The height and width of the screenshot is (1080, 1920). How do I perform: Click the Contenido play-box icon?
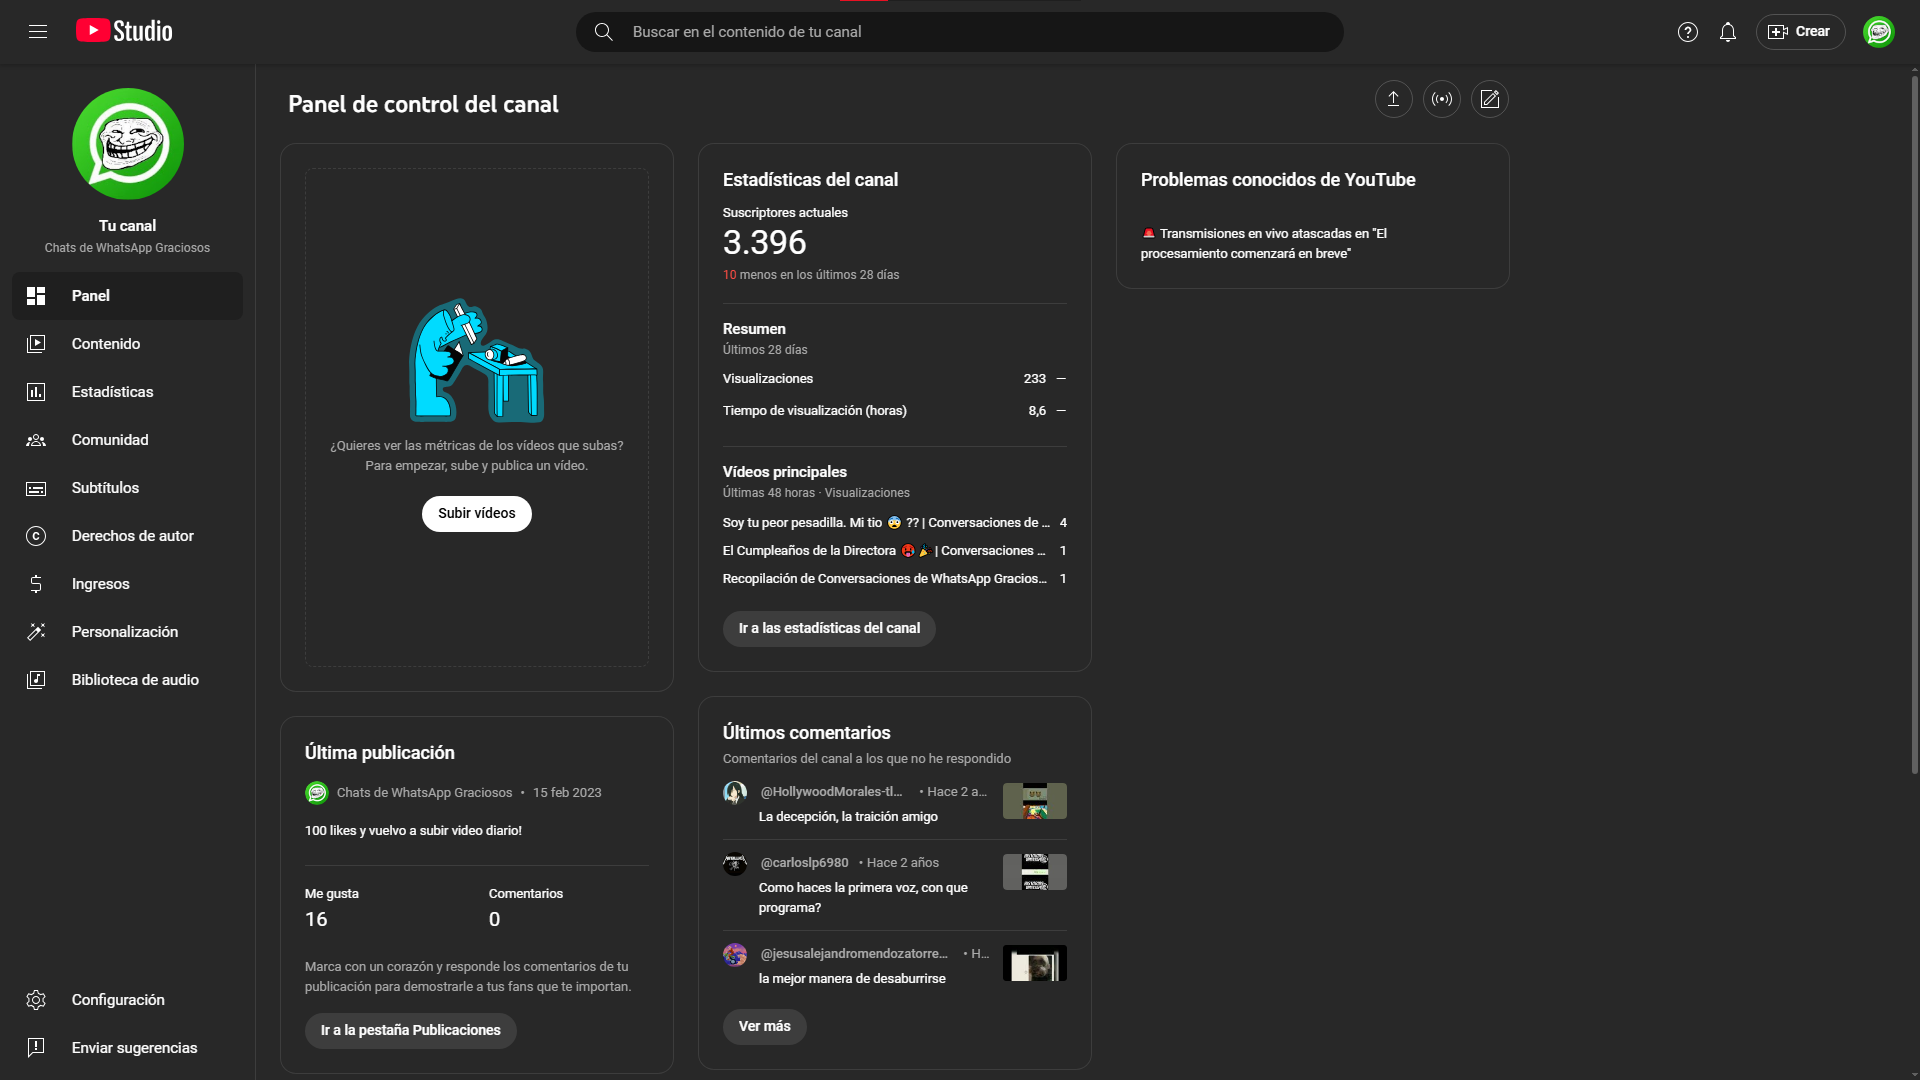(36, 344)
